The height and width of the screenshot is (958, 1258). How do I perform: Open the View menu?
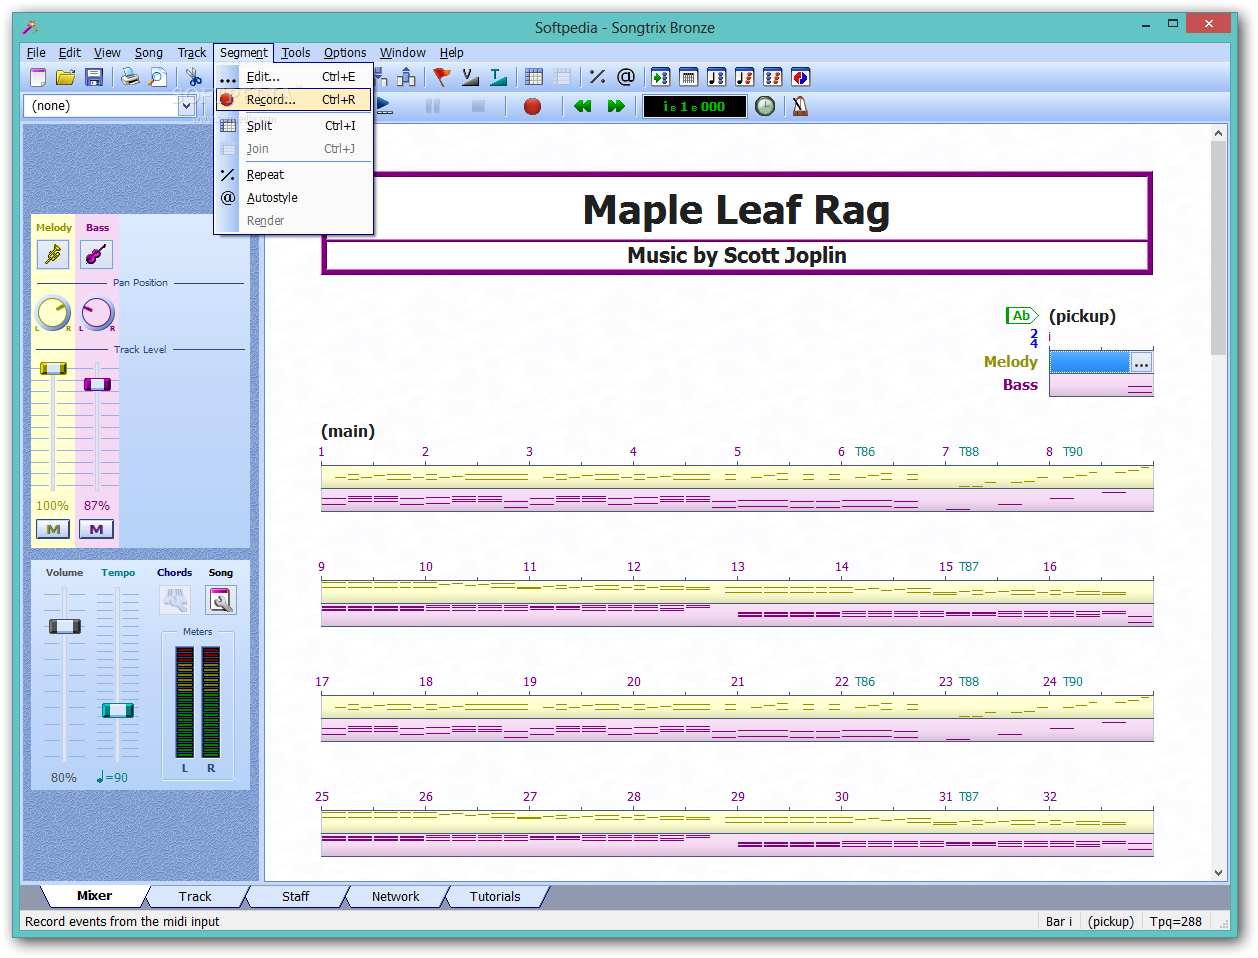coord(107,53)
